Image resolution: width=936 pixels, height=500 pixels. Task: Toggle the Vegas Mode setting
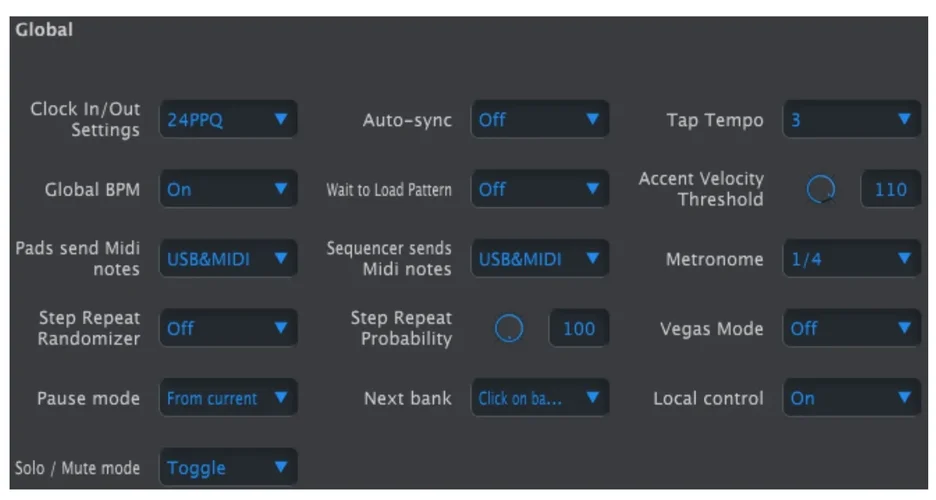851,328
